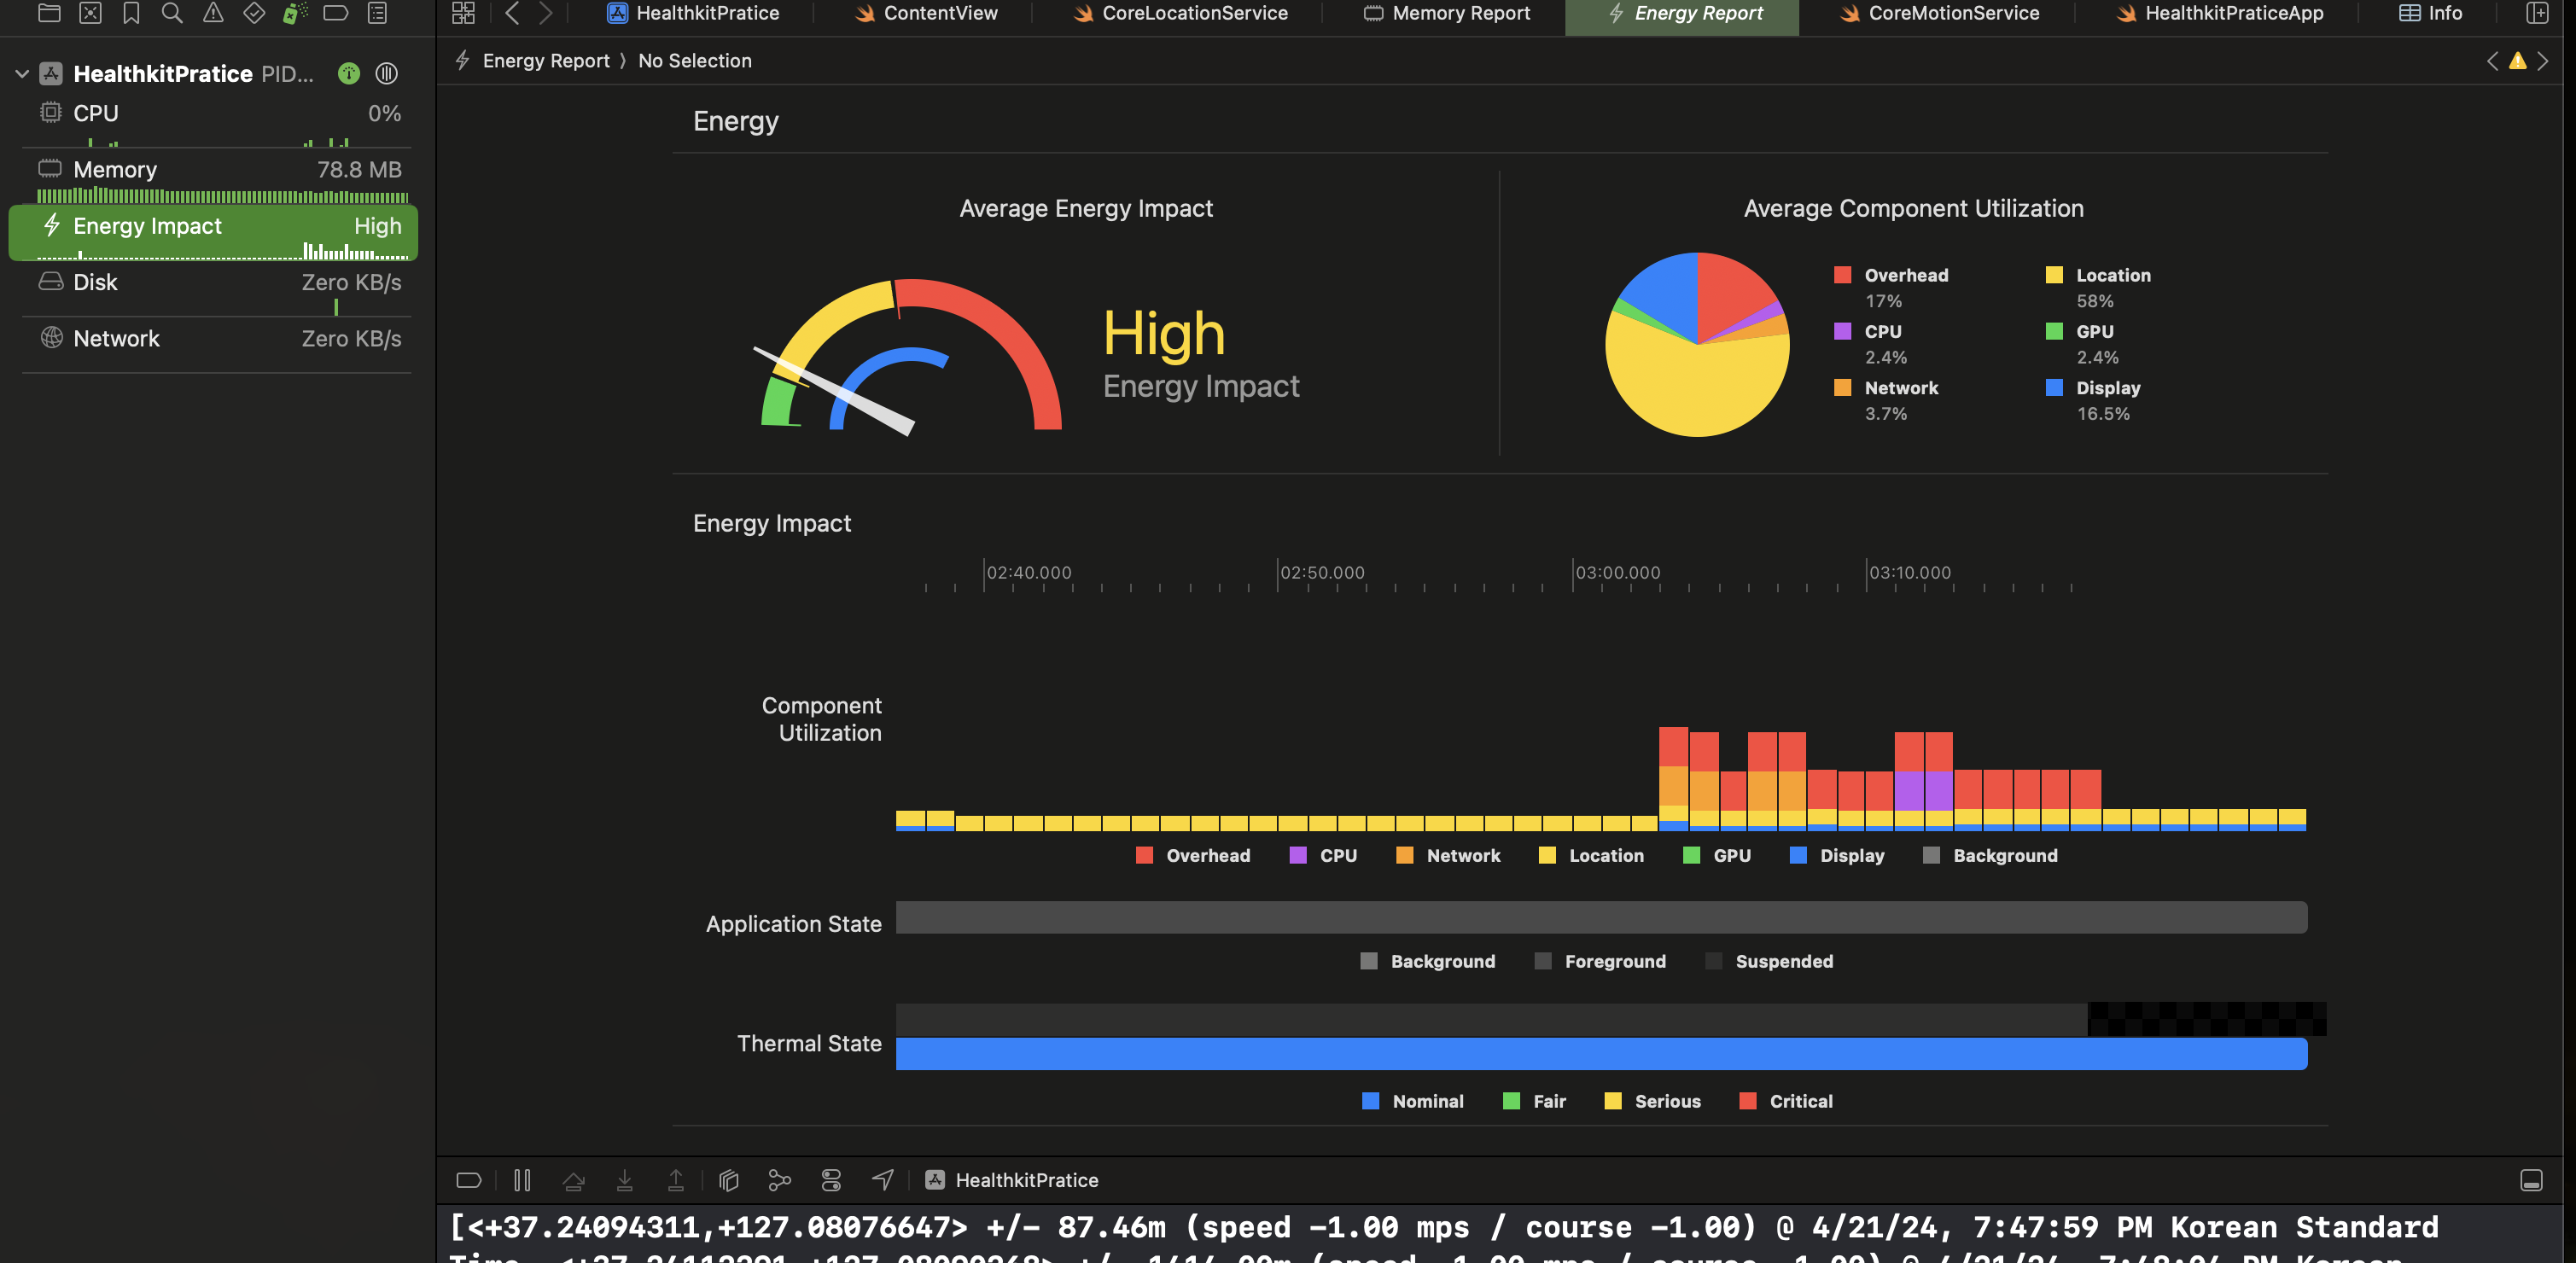Collapse the HealthkitPratice process tree

(22, 74)
